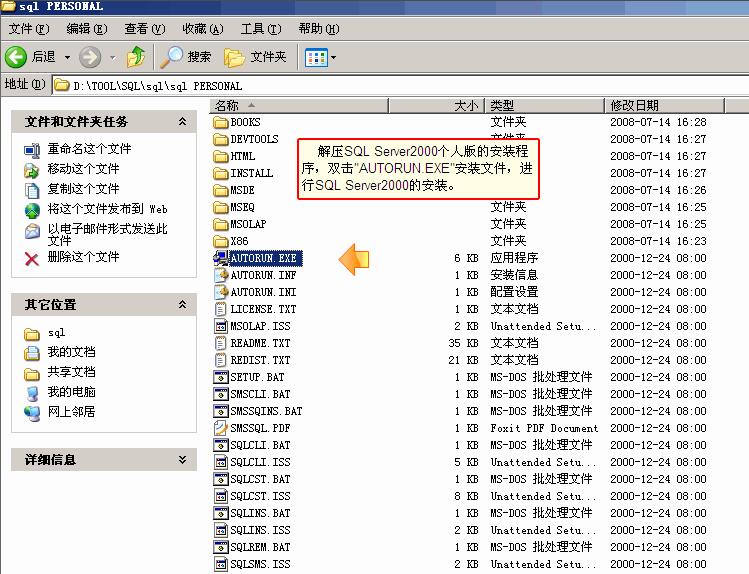This screenshot has width=749, height=574.
Task: Select the SMSCLI.BAT file icon
Action: pos(221,394)
